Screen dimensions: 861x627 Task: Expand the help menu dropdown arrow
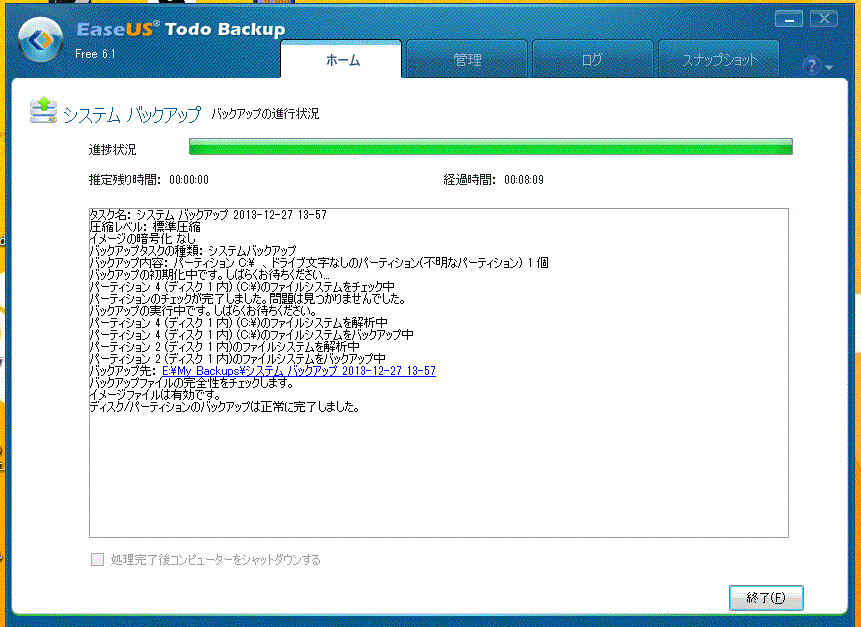(829, 68)
